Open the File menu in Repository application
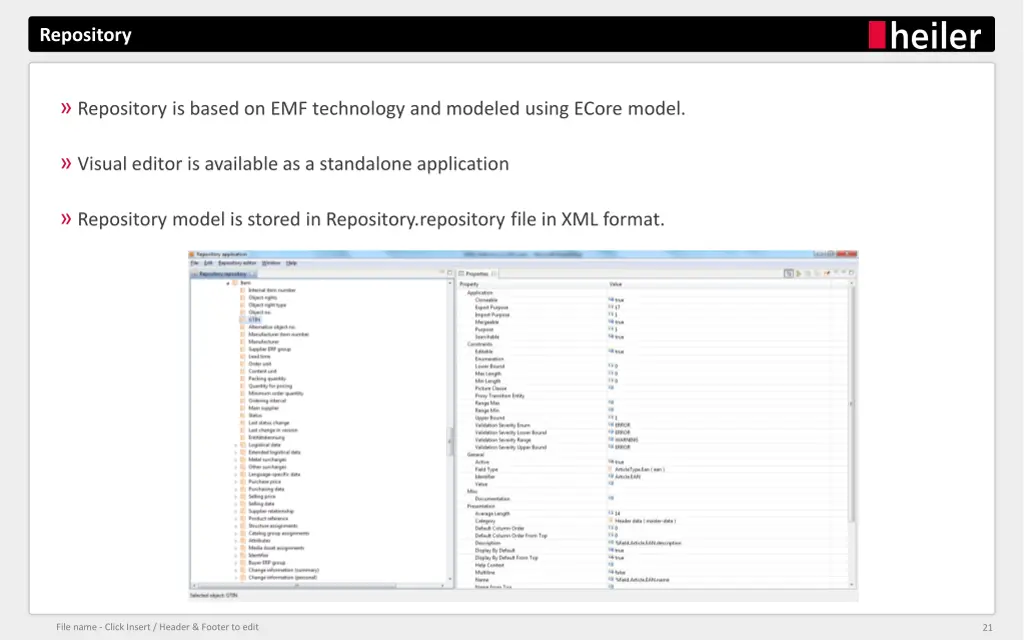This screenshot has width=1024, height=640. (195, 263)
